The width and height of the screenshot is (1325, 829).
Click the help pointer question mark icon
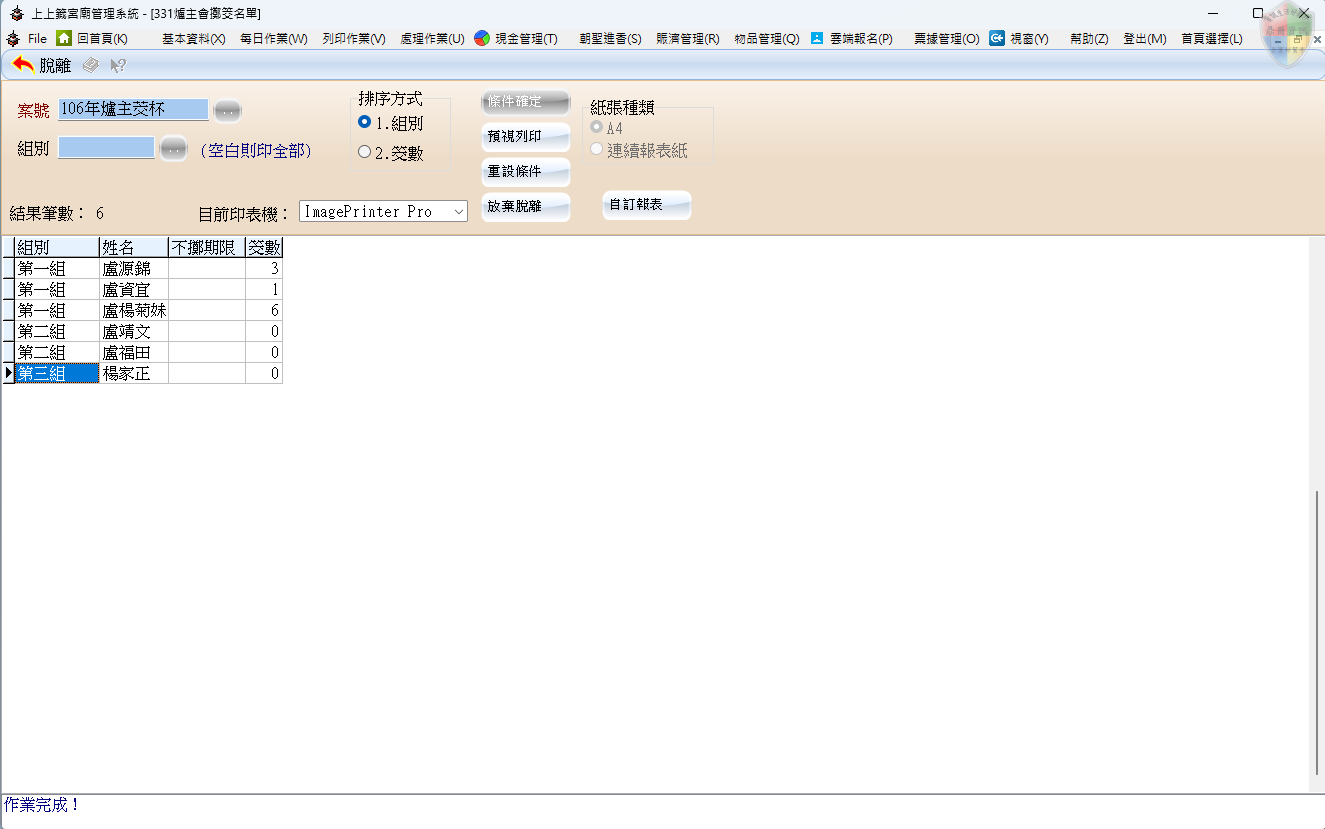[x=118, y=66]
